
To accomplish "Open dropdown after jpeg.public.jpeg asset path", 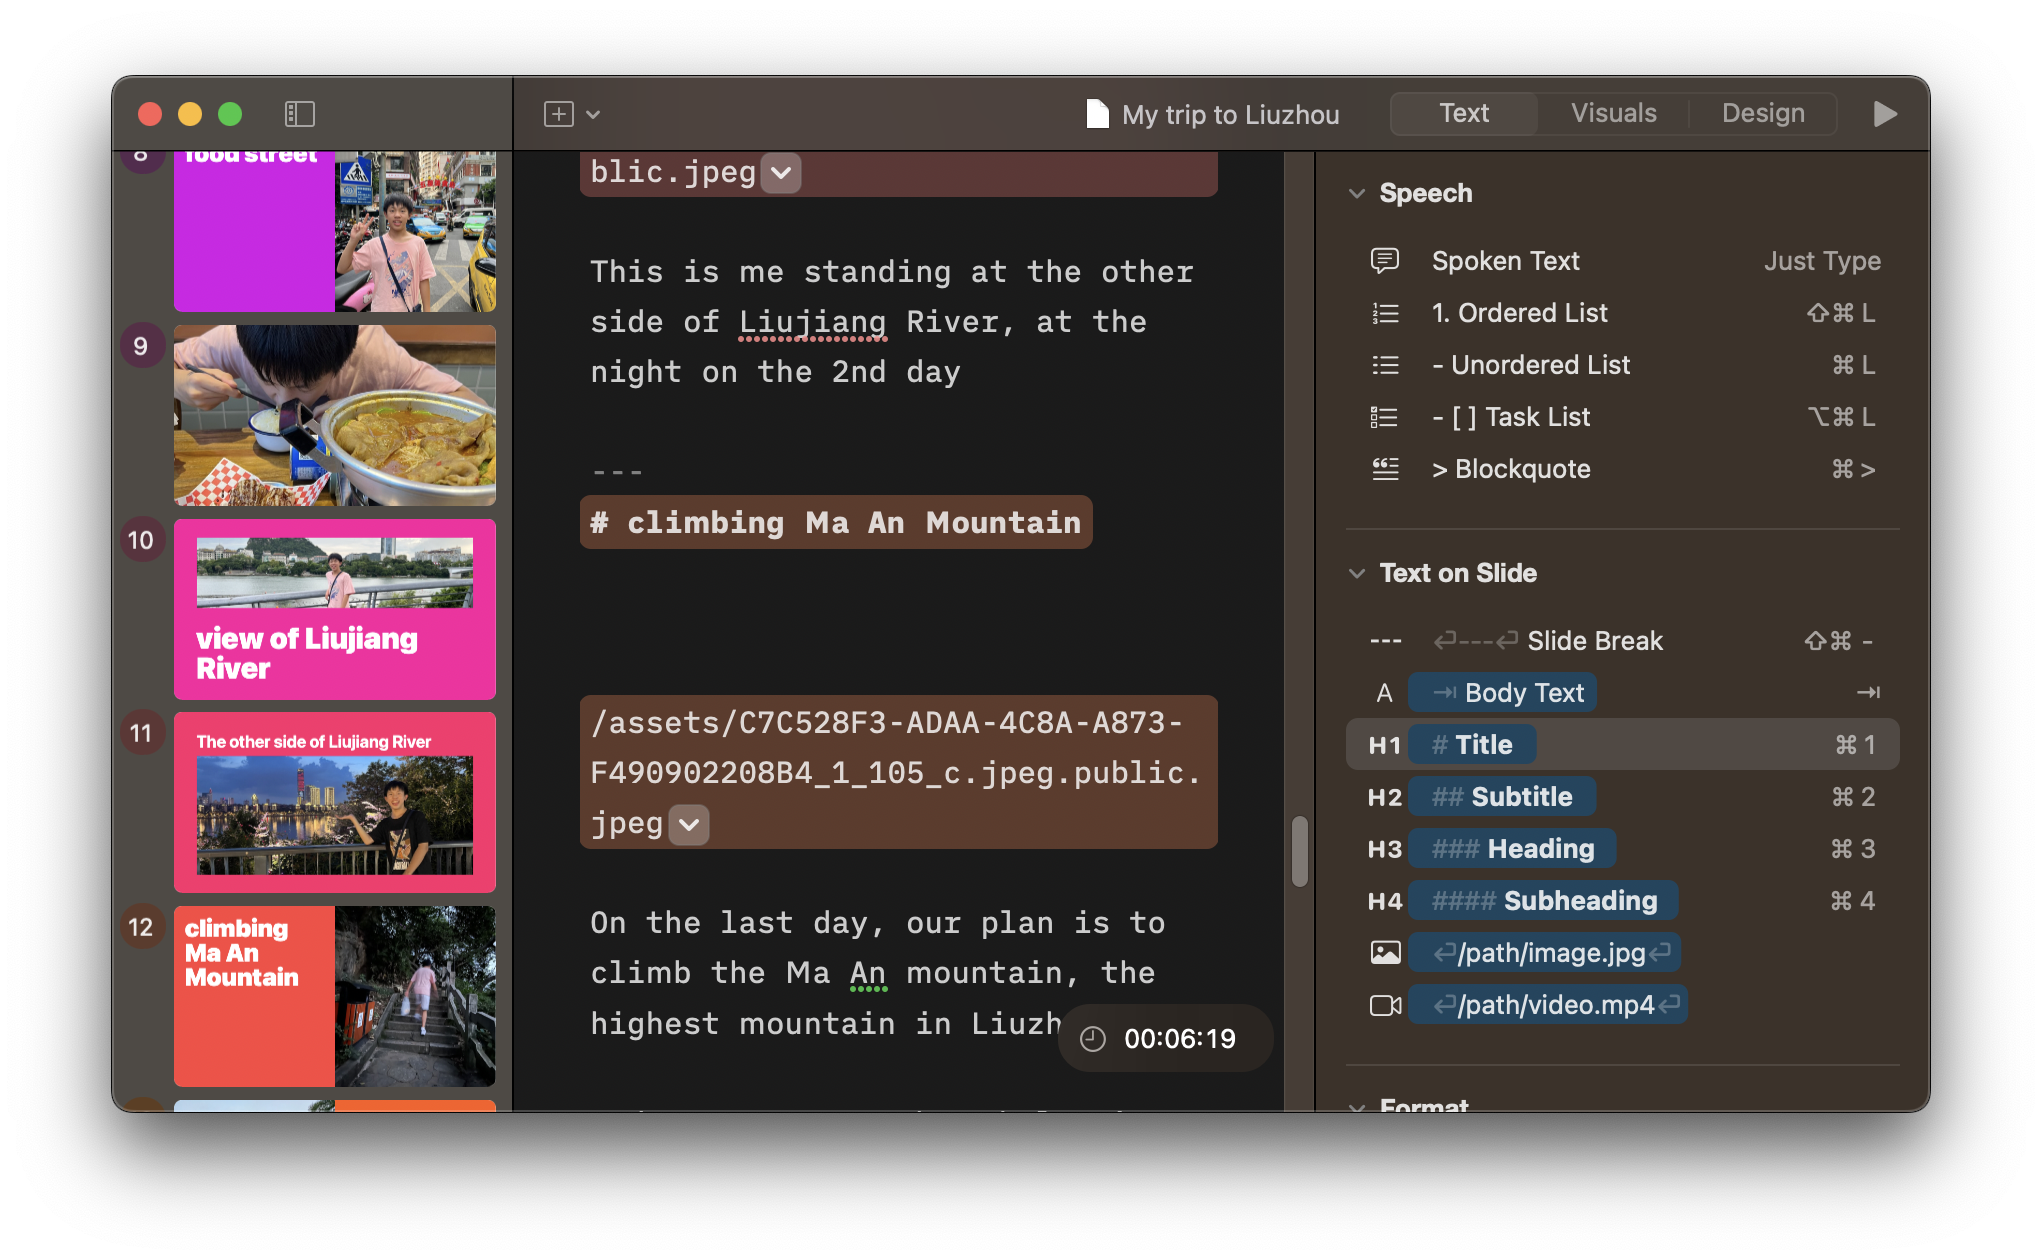I will click(689, 825).
